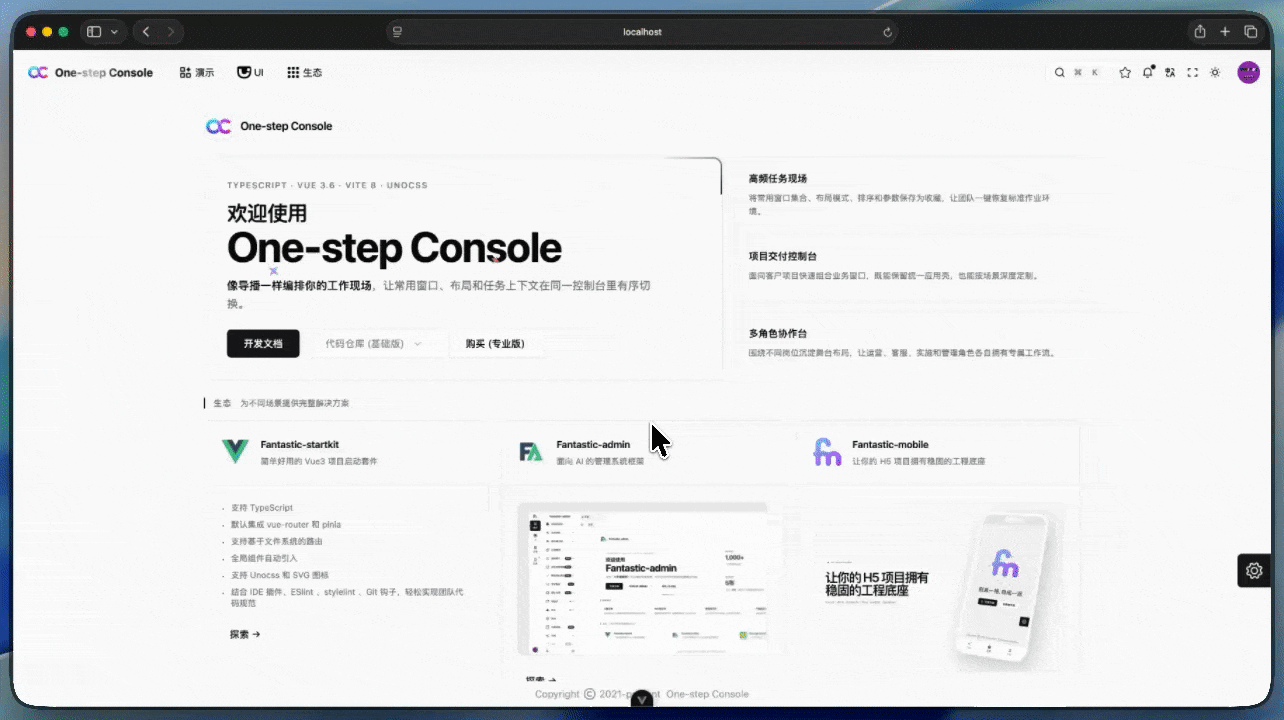Open the 生态 menu
This screenshot has height=720, width=1284.
point(304,72)
